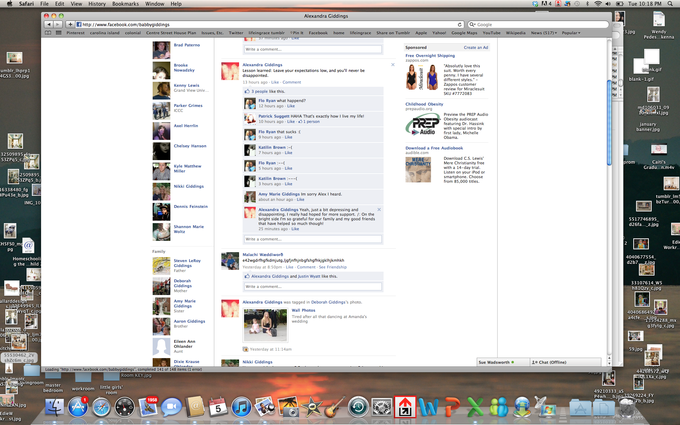Open System Preferences gears in dock

point(382,407)
